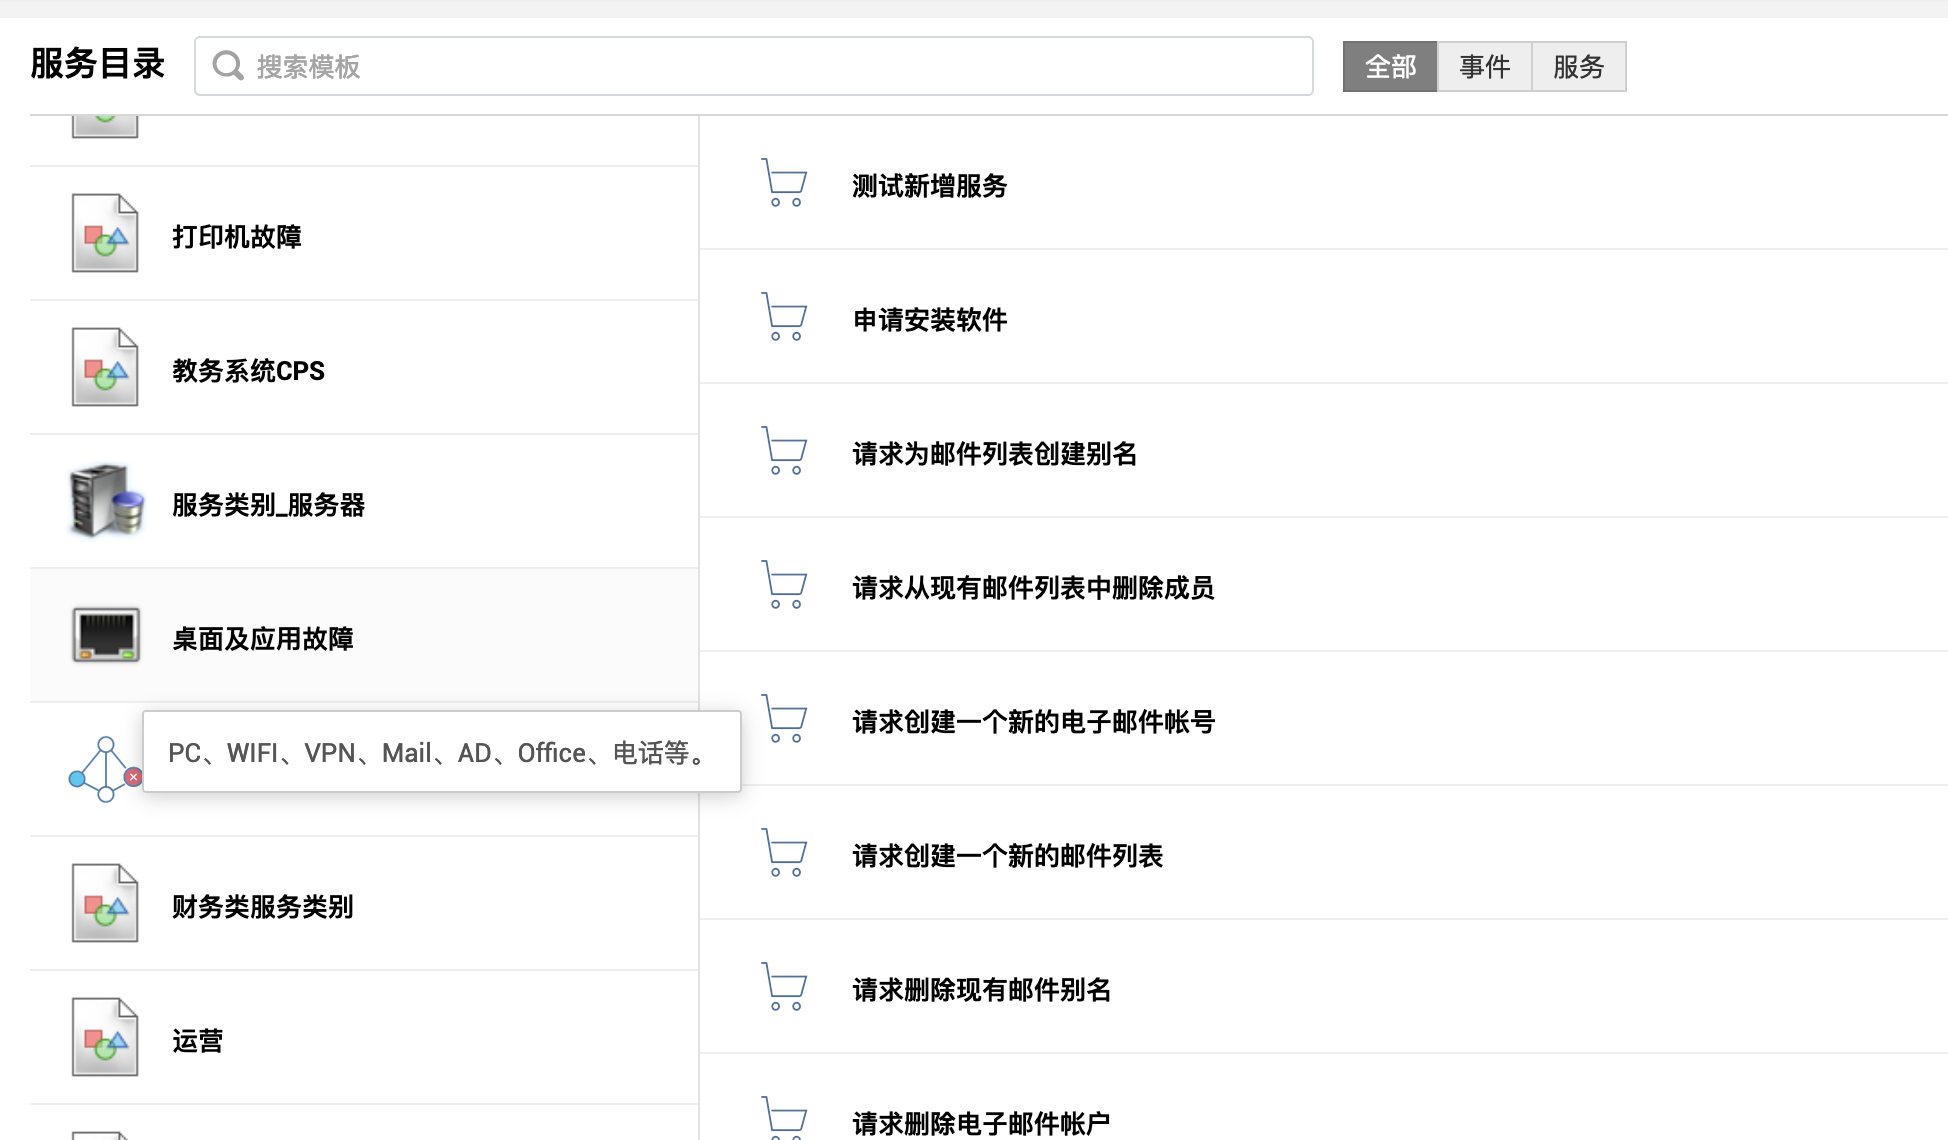The width and height of the screenshot is (1948, 1140).
Task: Open the 请求删除现有邮件别名 template
Action: click(x=981, y=990)
